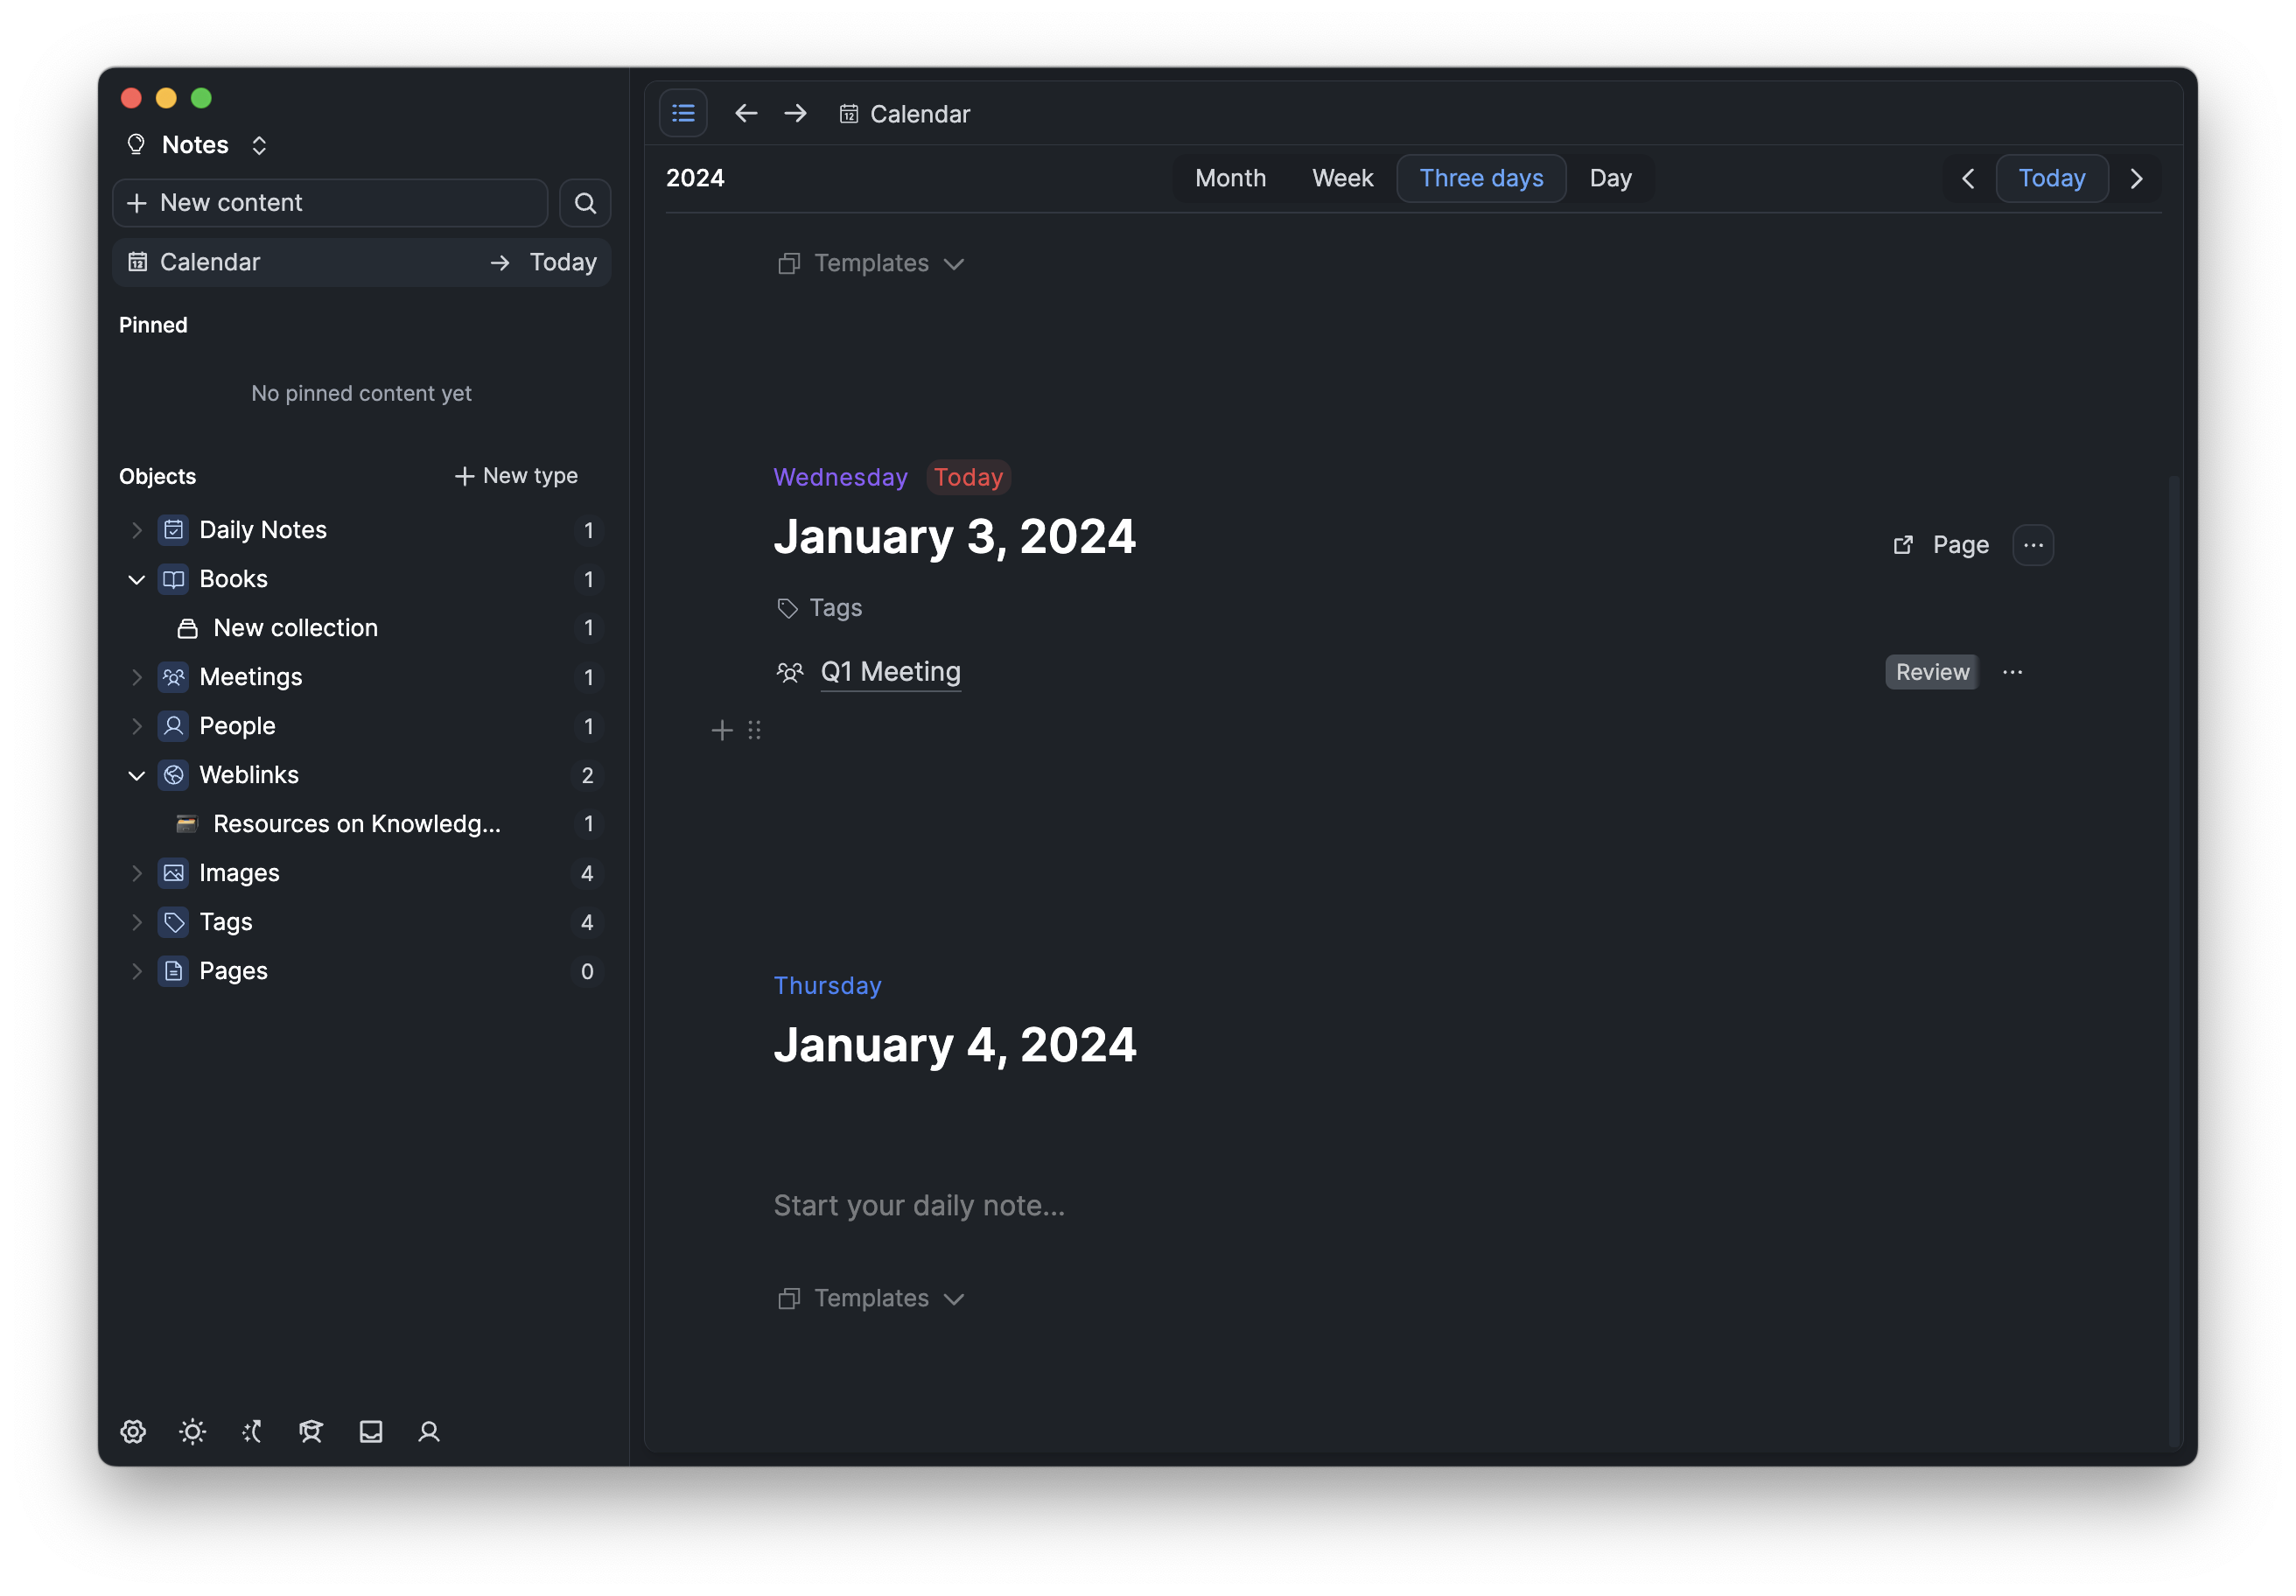Open the Templates dropdown under January 4

(871, 1298)
